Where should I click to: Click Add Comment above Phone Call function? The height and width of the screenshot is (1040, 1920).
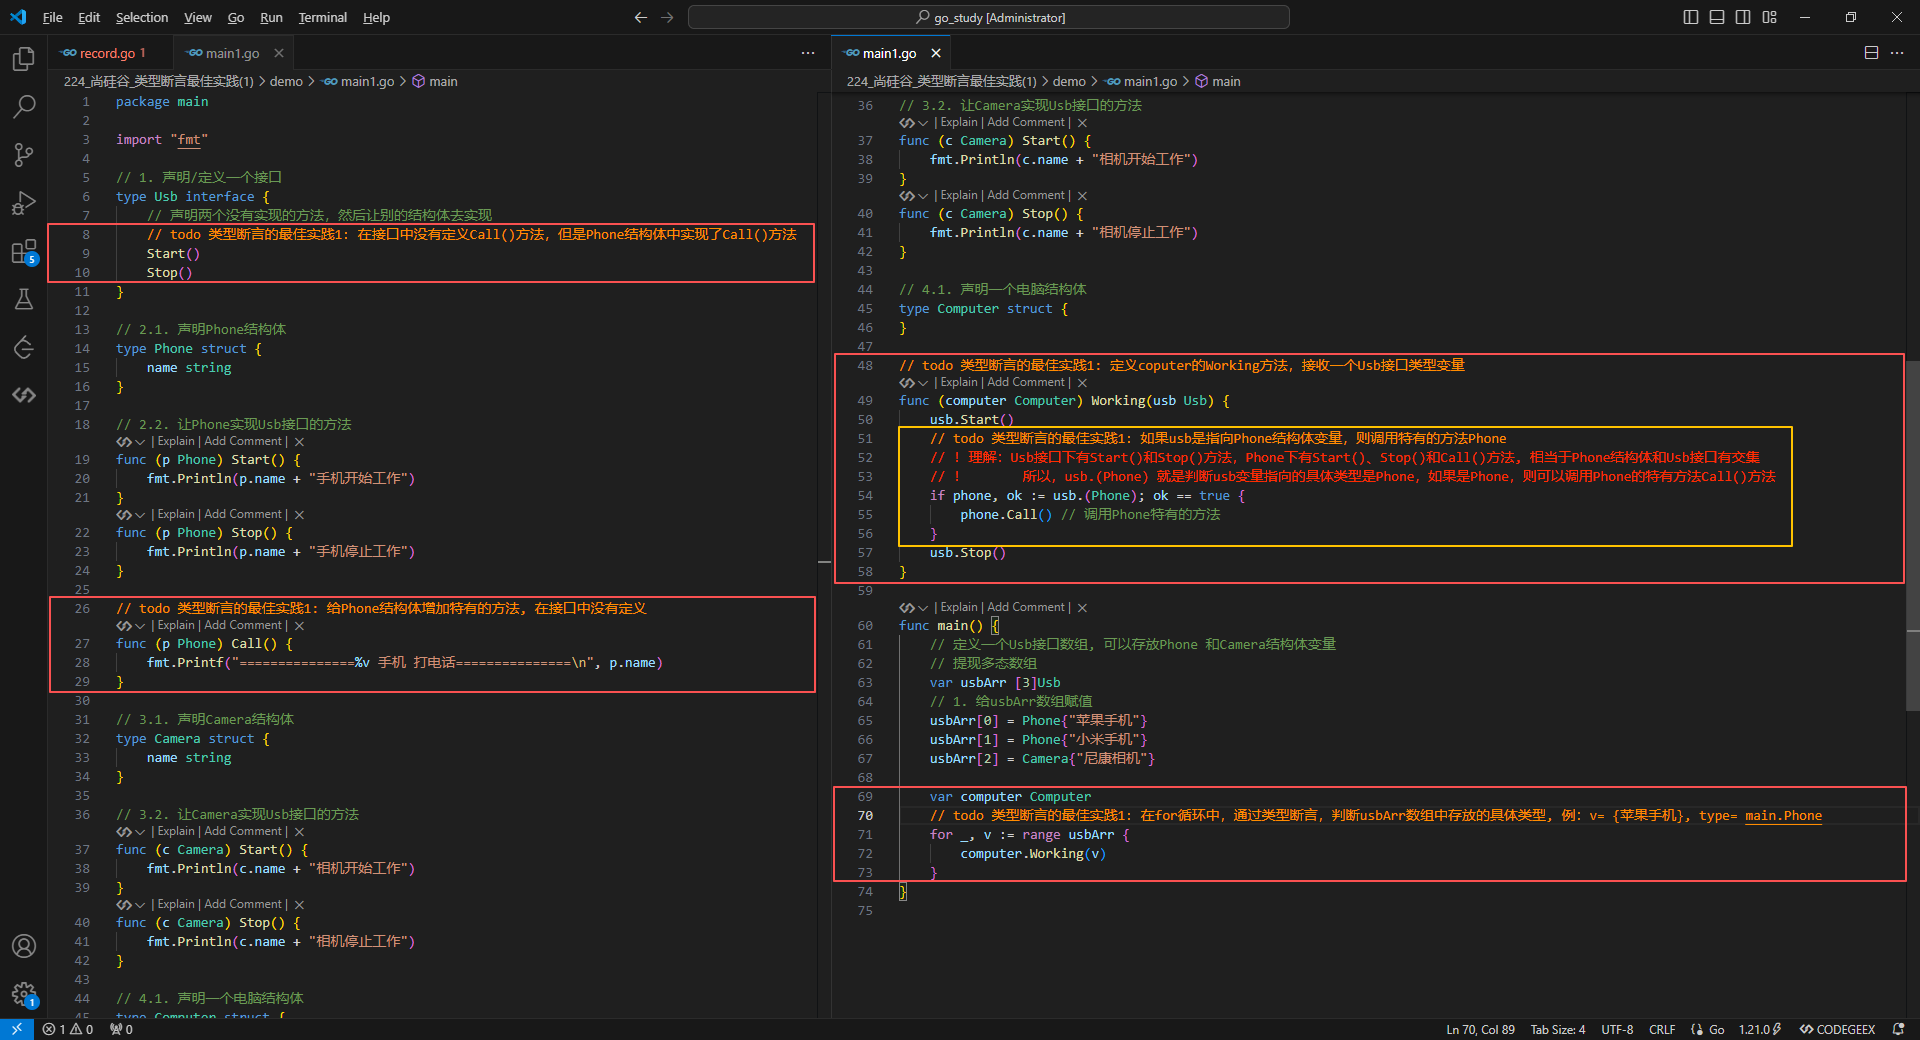[x=243, y=626]
